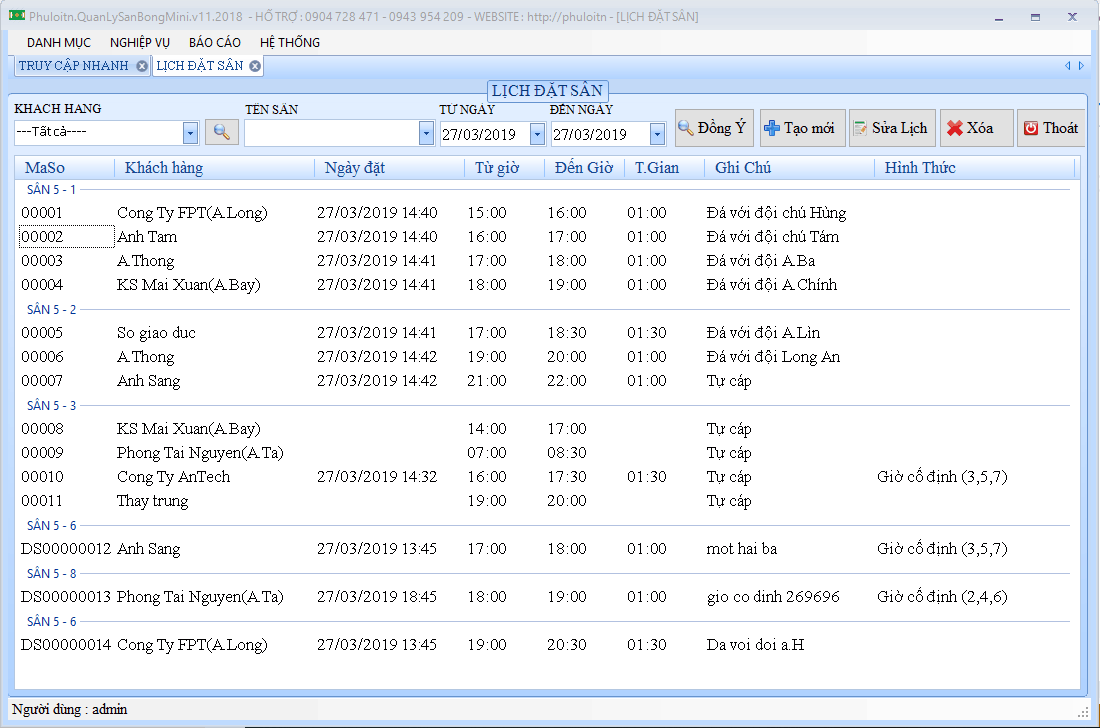Viewport: 1100px width, 728px height.
Task: Select booking code 00008
Action: tap(42, 429)
